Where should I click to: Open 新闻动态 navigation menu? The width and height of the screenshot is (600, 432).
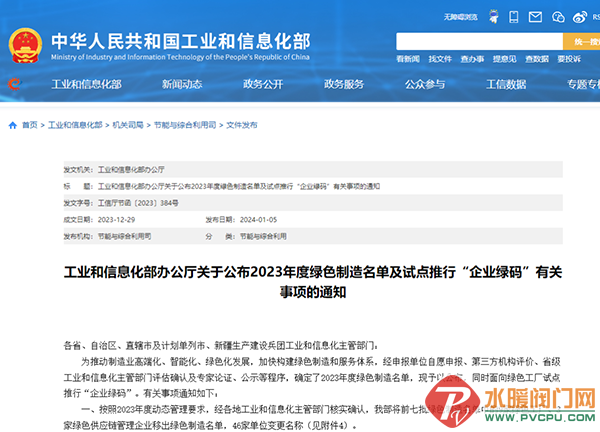tap(182, 84)
